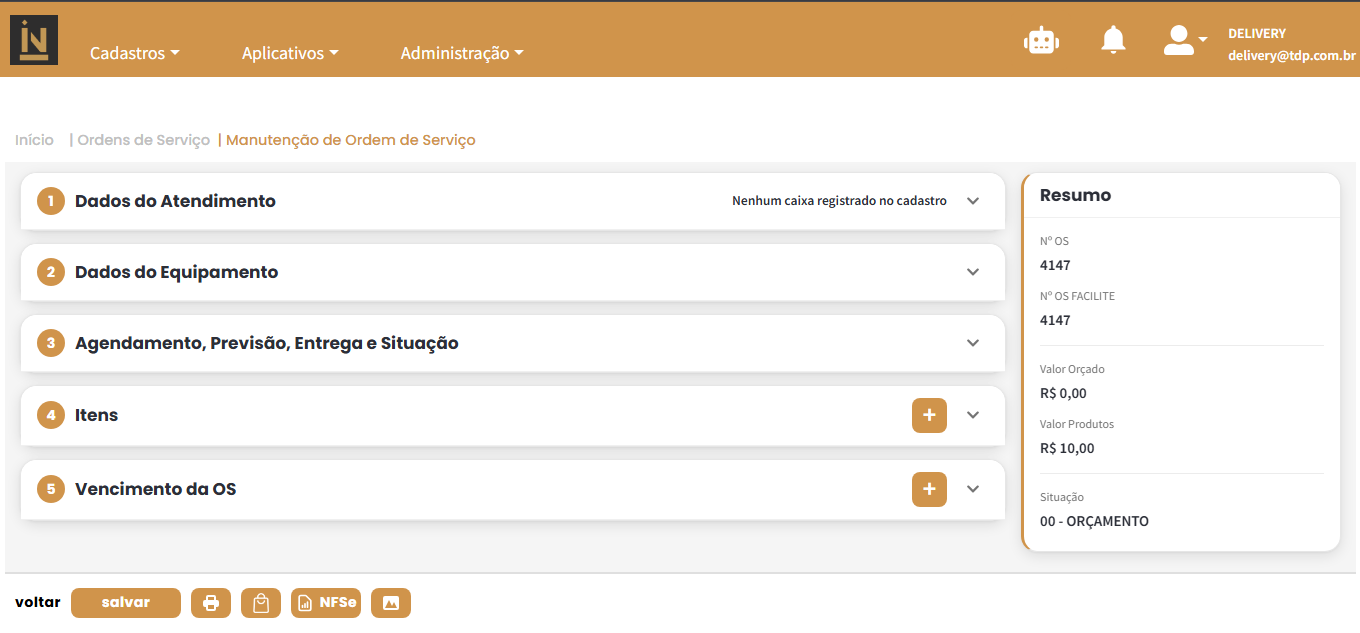Screen dimensions: 1360x633
Task: Expand the Agendamento, Previsão, Entrega e Situação chevron
Action: [x=973, y=343]
